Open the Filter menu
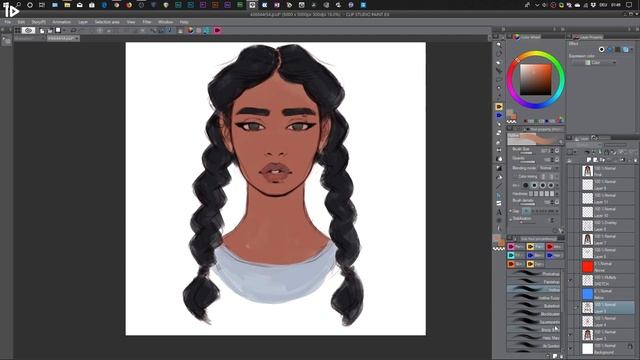Image resolution: width=640 pixels, height=360 pixels. (147, 22)
